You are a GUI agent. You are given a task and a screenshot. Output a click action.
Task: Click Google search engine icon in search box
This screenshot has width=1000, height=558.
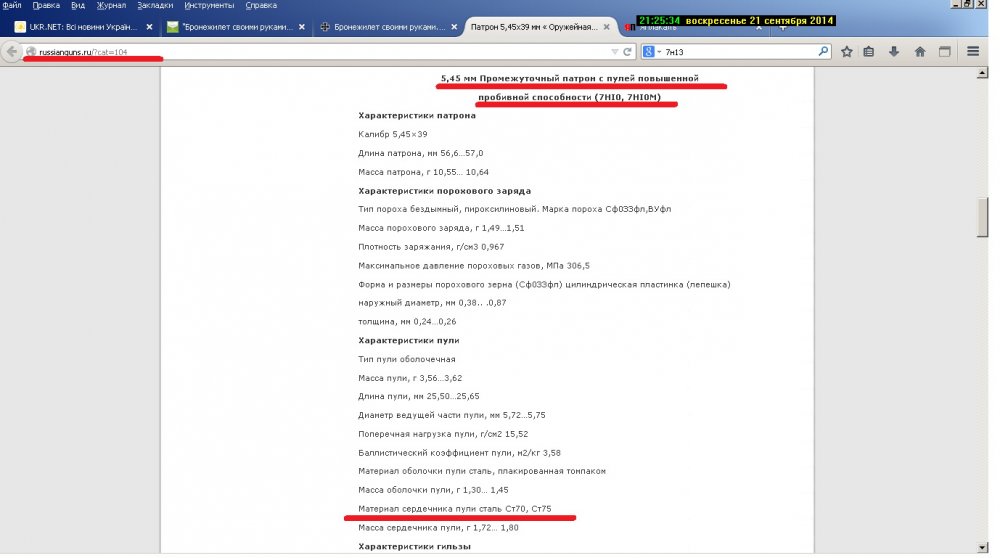(649, 52)
